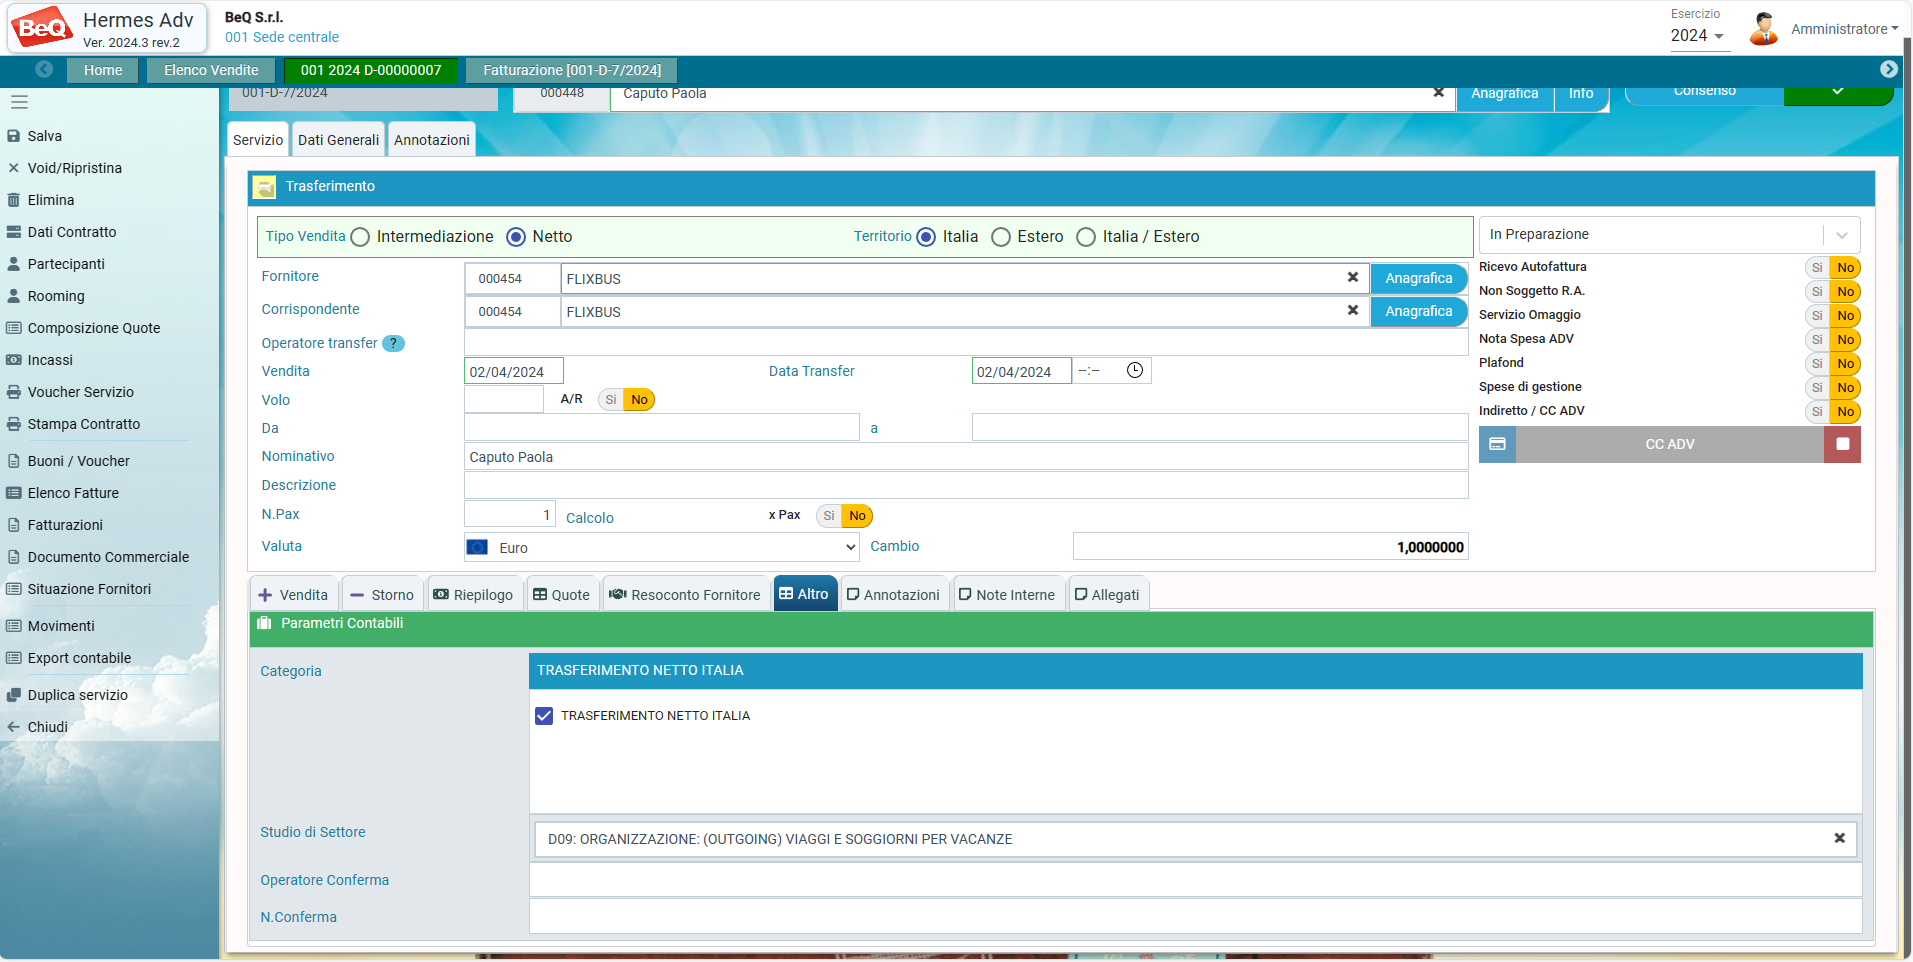Uncheck TRASFERIMENTO NETTO ITALIA checkbox
The image size is (1913, 962).
click(544, 716)
